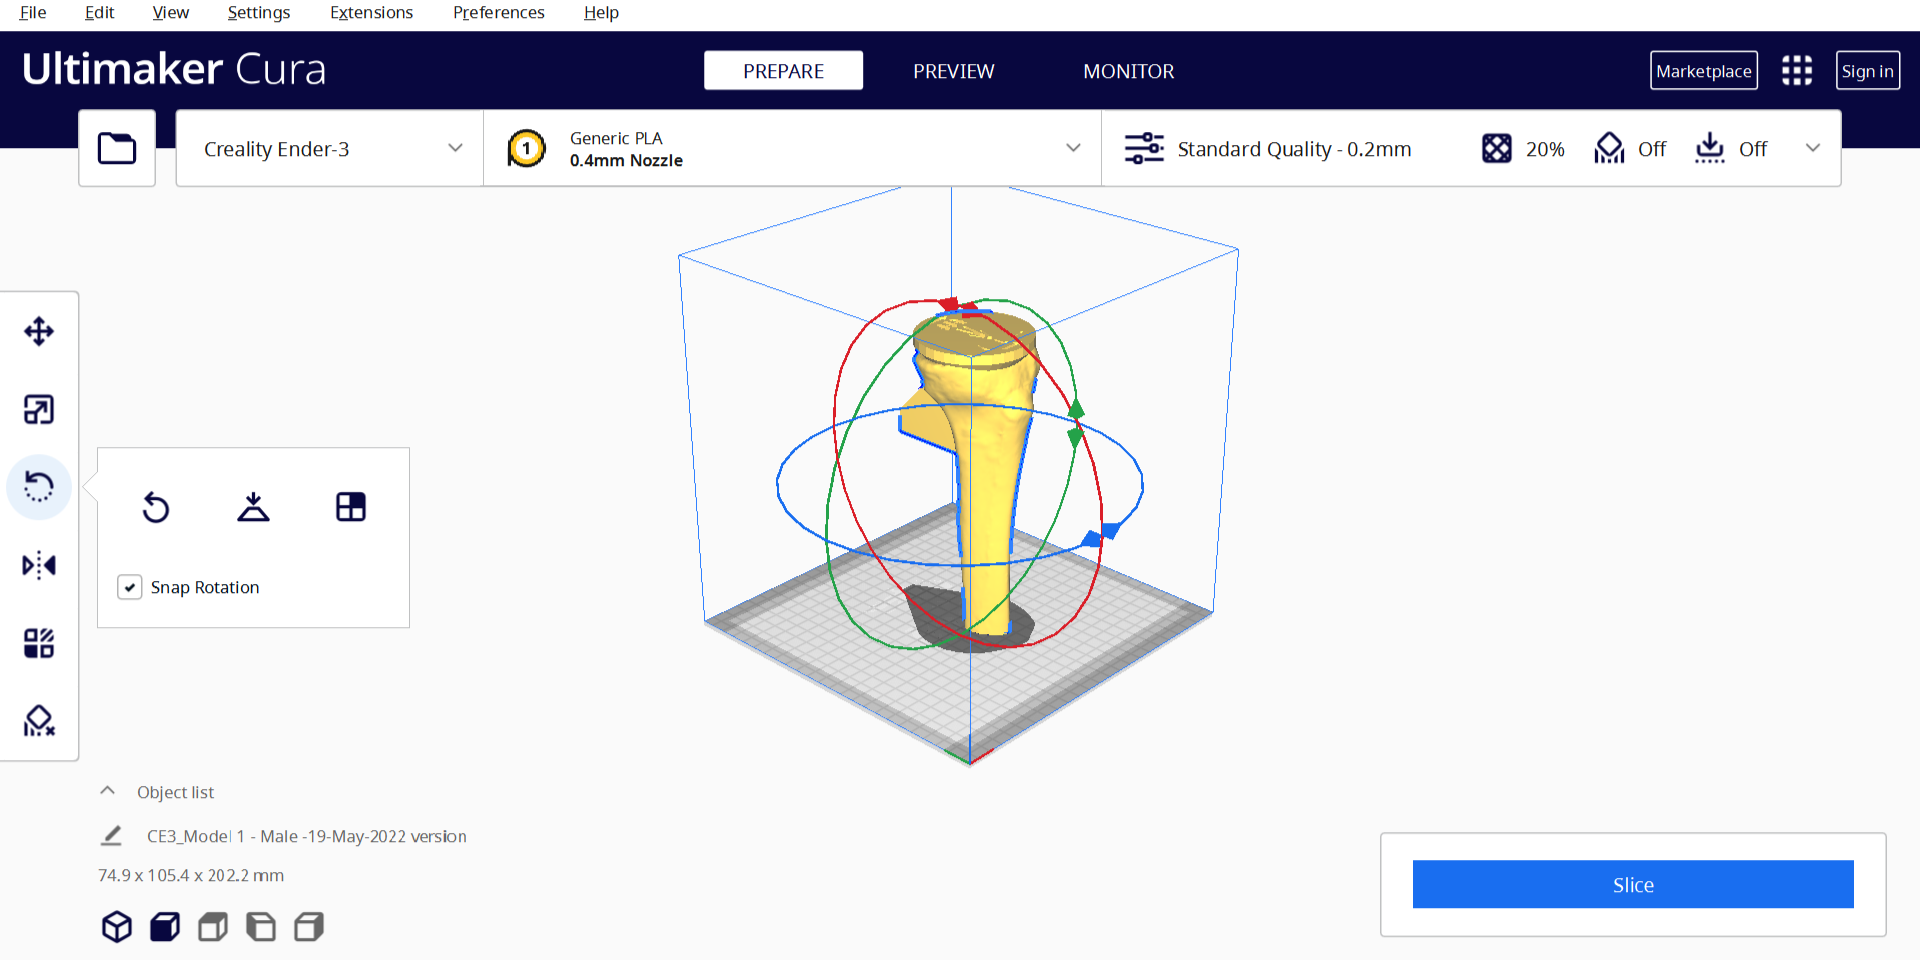
Task: Rename model using the pencil edit icon
Action: (112, 836)
